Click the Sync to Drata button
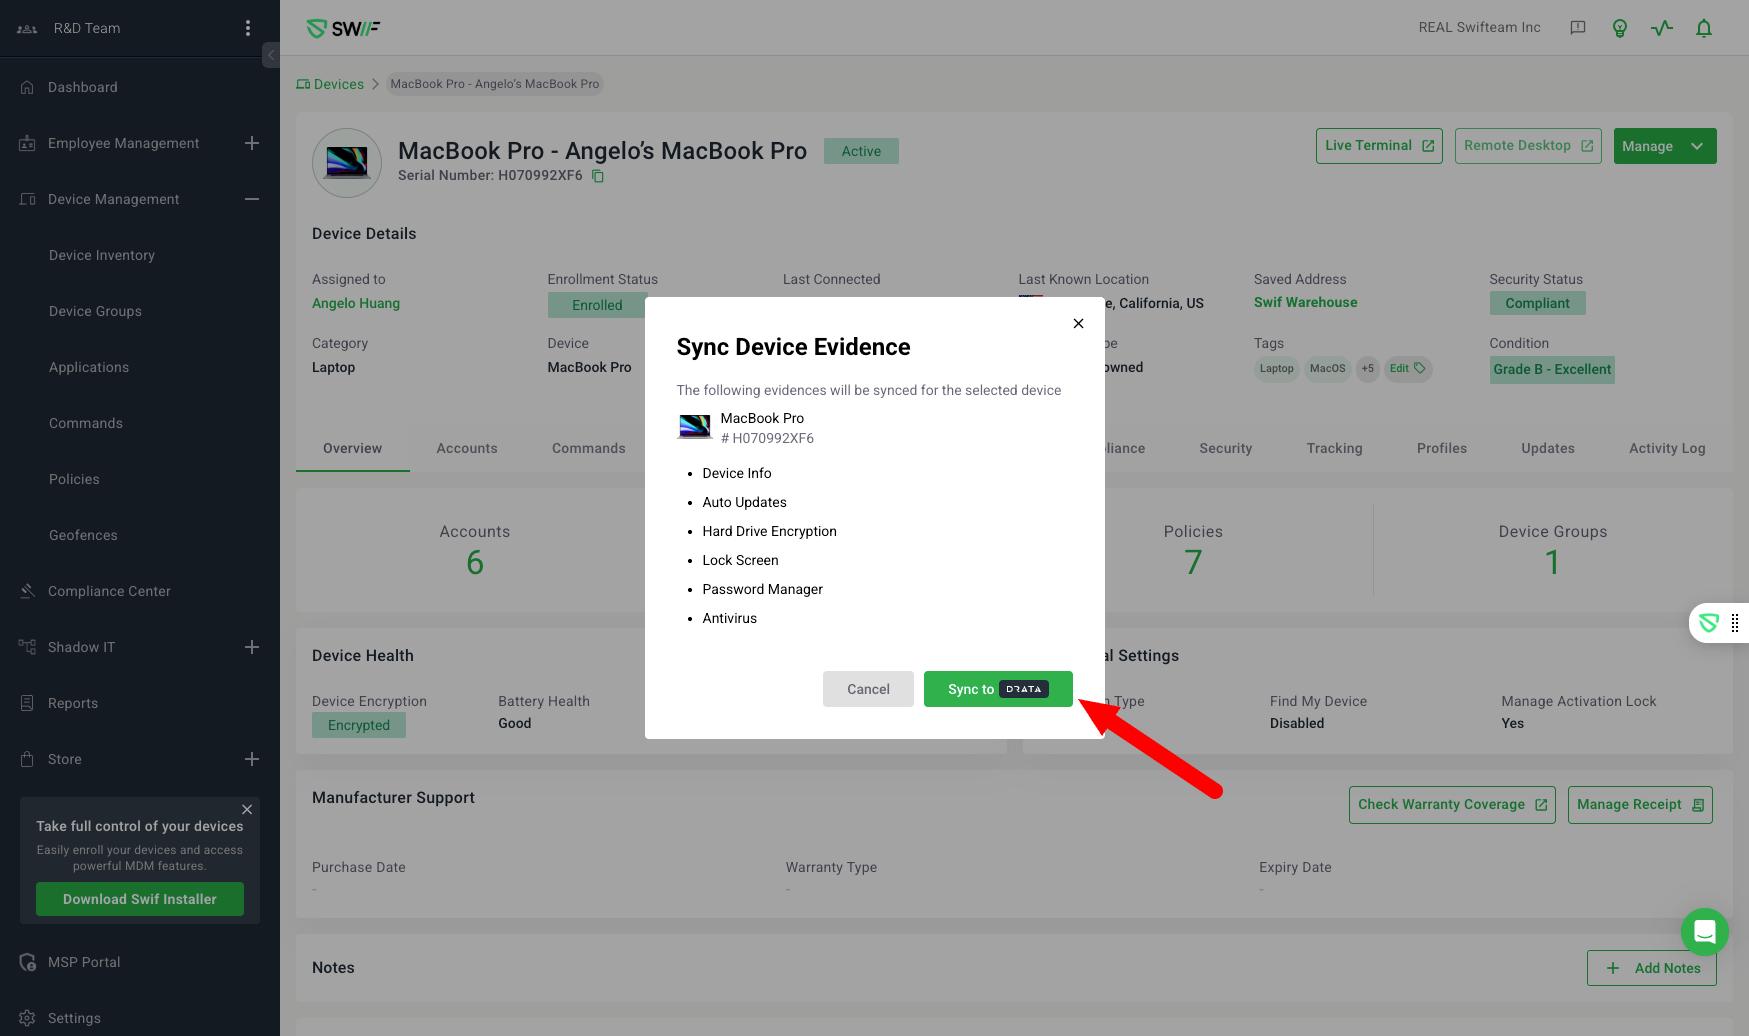 997,689
